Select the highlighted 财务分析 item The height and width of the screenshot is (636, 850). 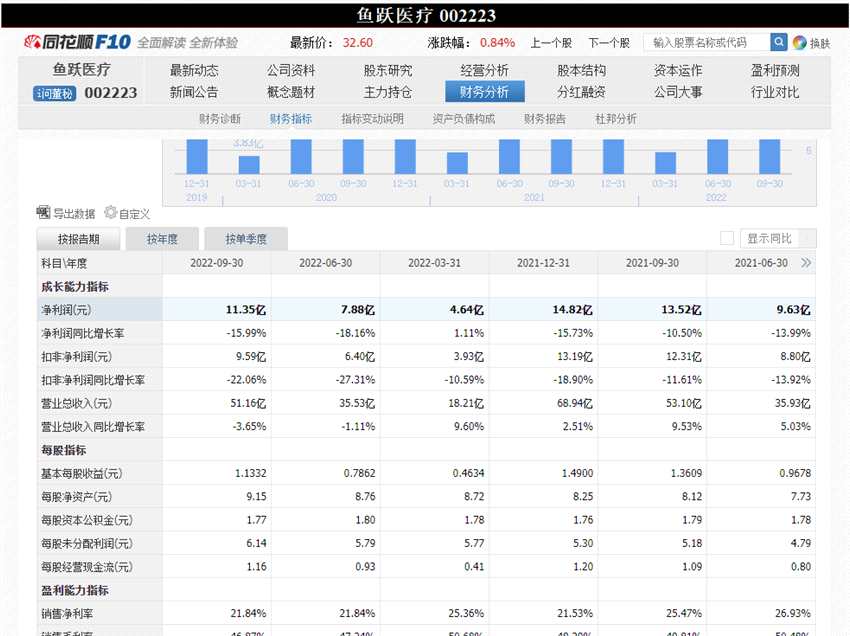(485, 92)
